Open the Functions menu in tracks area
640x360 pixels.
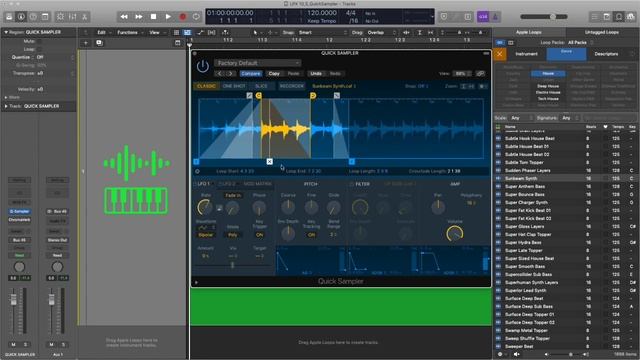click(x=129, y=32)
